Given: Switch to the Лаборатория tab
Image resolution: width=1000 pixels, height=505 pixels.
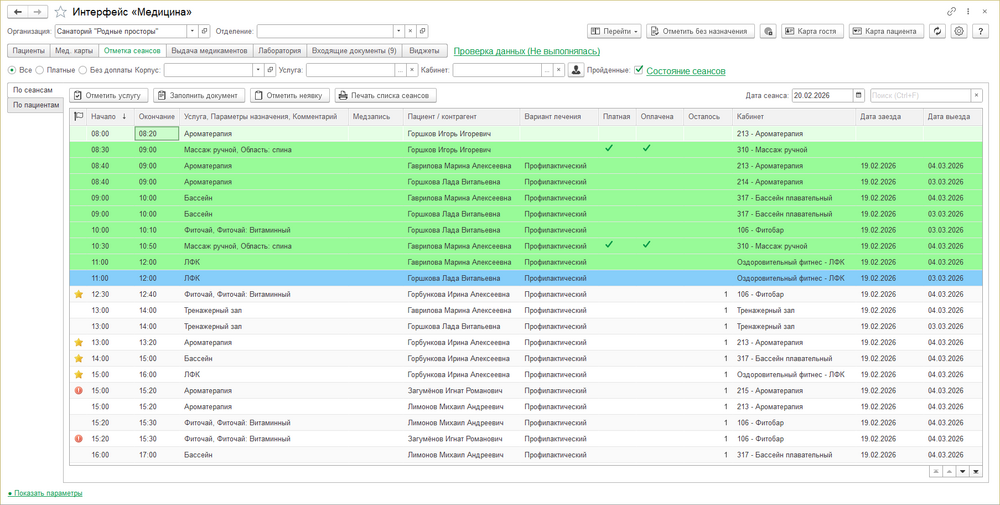Looking at the screenshot, I should (278, 50).
